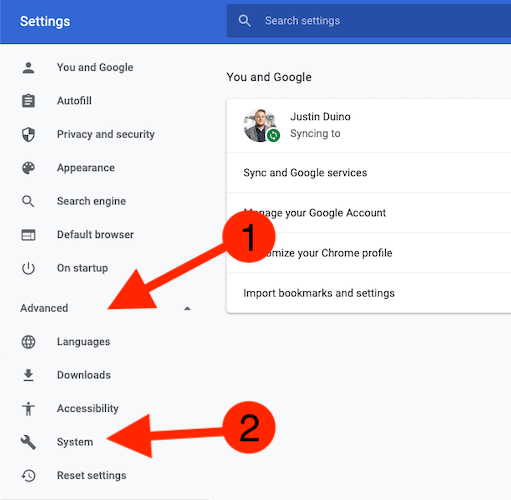Click the magnifier icon beside Search engine
Screen dimensions: 511x500
coord(28,201)
